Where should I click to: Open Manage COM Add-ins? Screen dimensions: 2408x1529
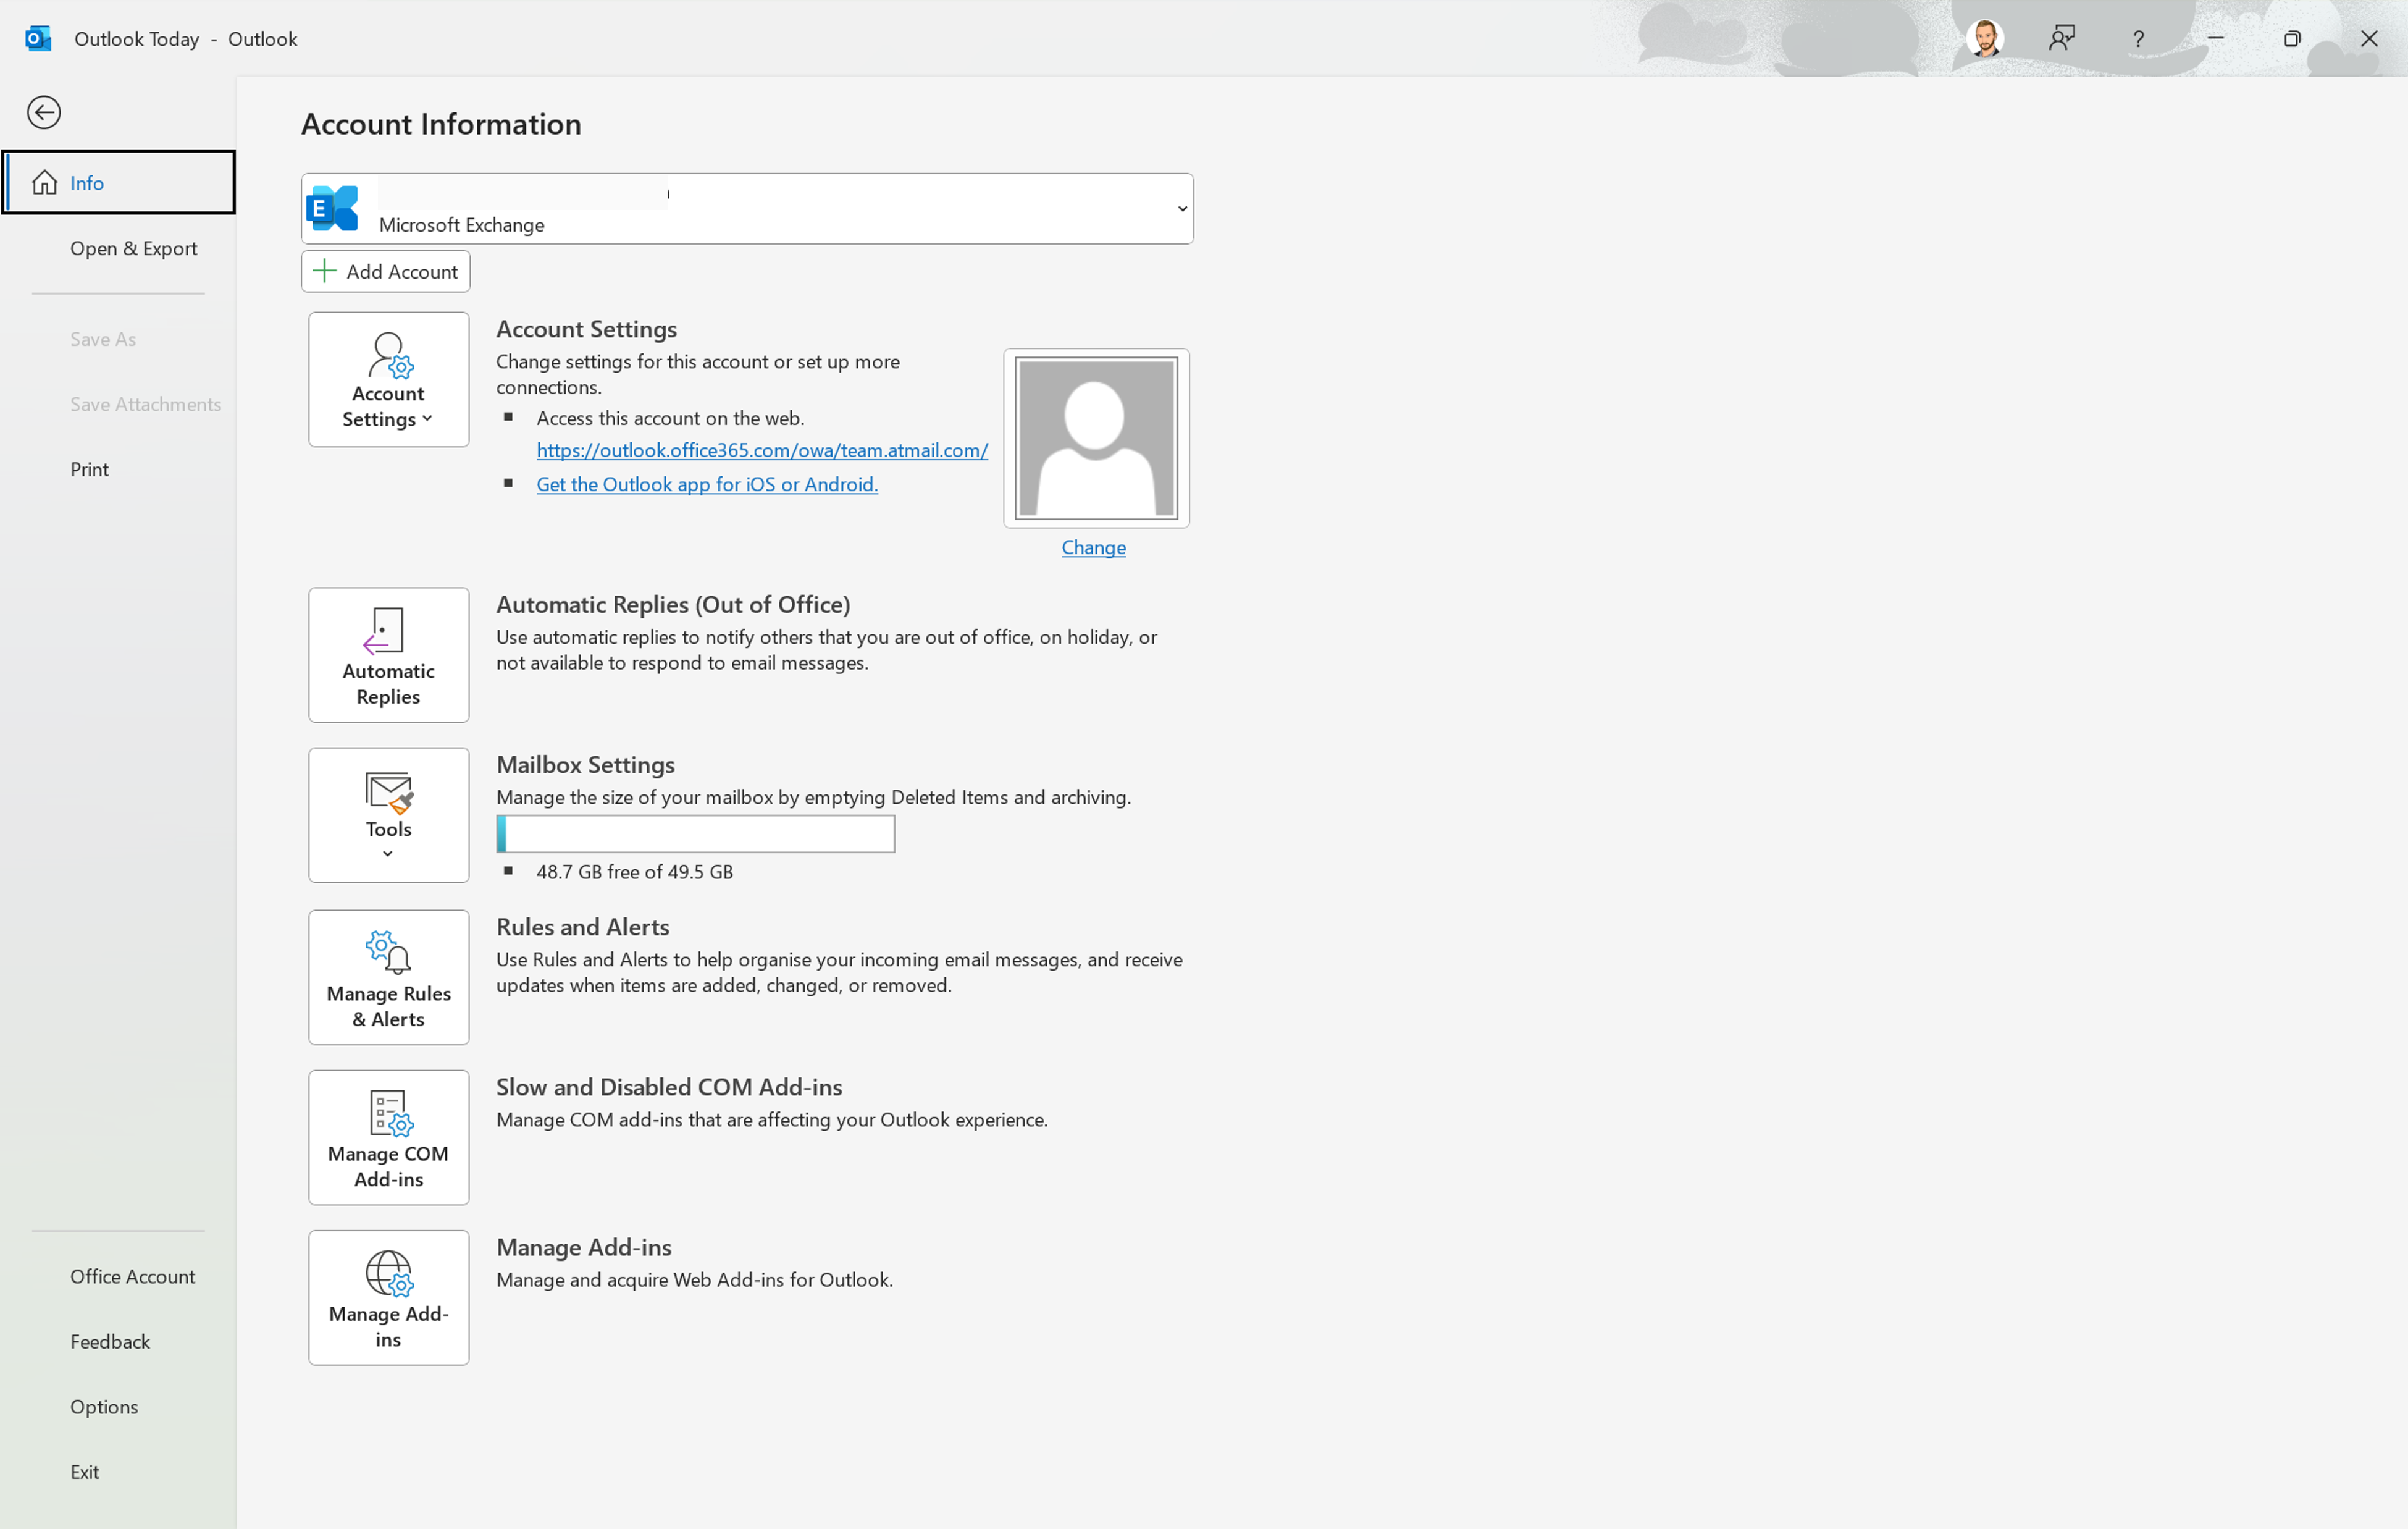point(388,1137)
